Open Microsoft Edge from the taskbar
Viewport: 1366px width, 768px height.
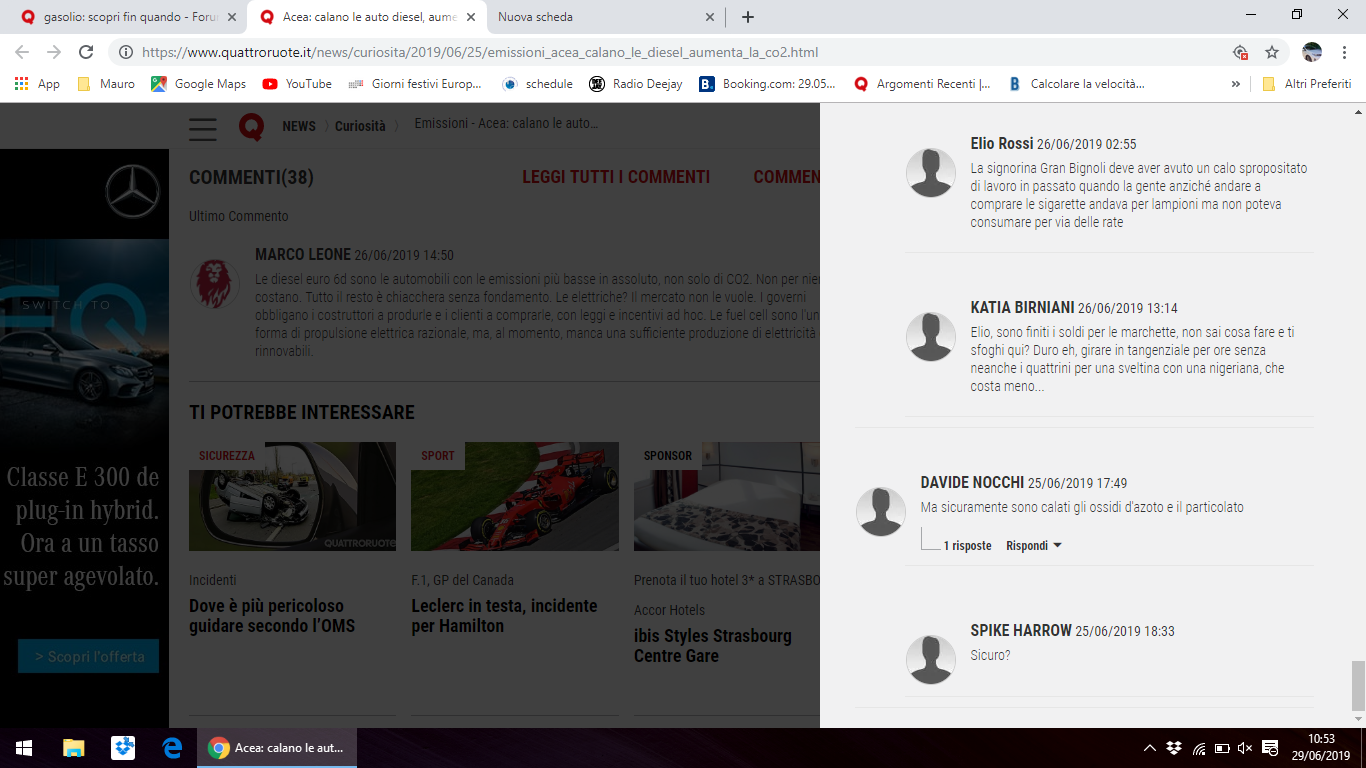coord(172,747)
